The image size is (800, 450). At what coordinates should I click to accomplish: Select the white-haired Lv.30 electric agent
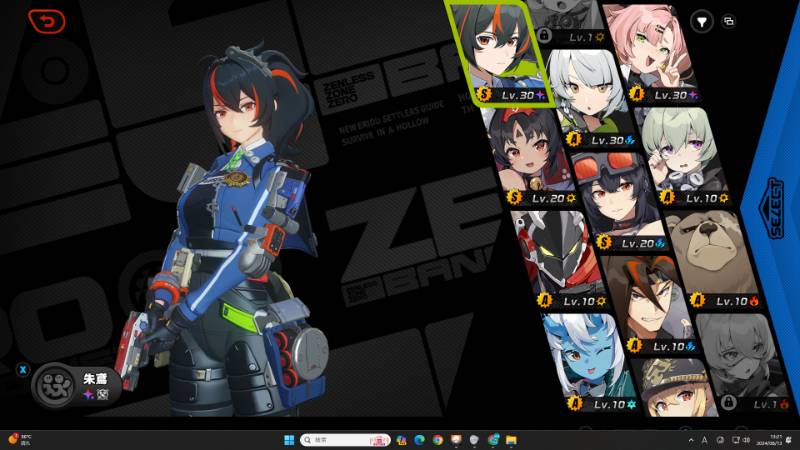click(590, 98)
